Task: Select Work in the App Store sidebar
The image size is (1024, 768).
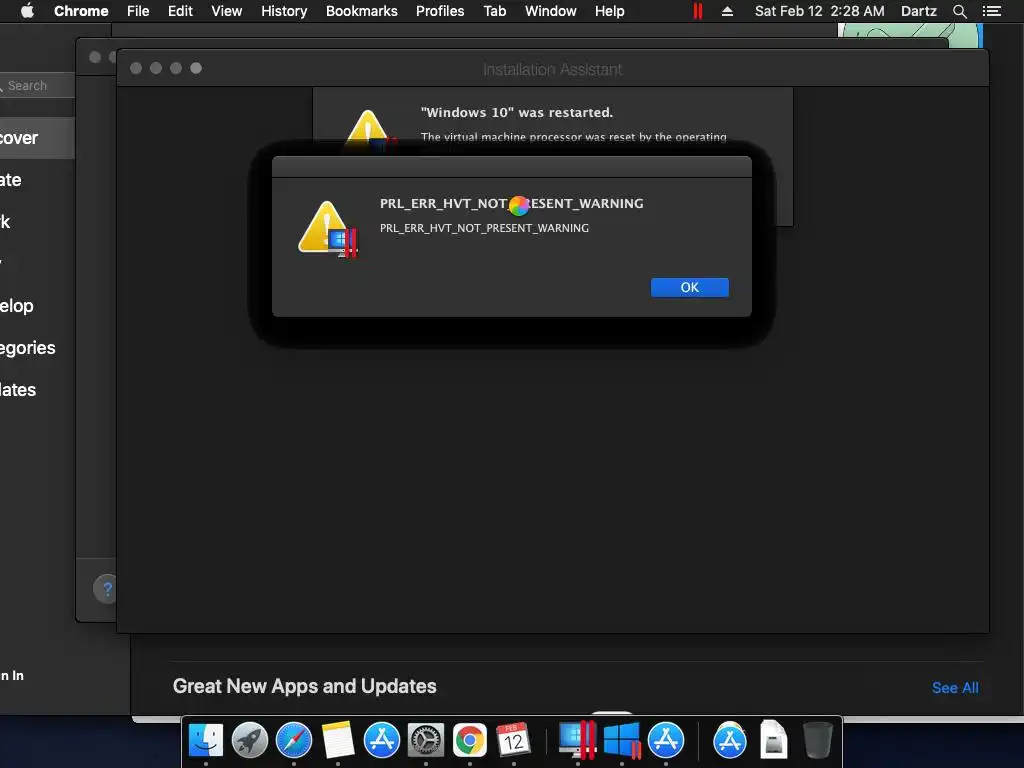Action: point(37,221)
